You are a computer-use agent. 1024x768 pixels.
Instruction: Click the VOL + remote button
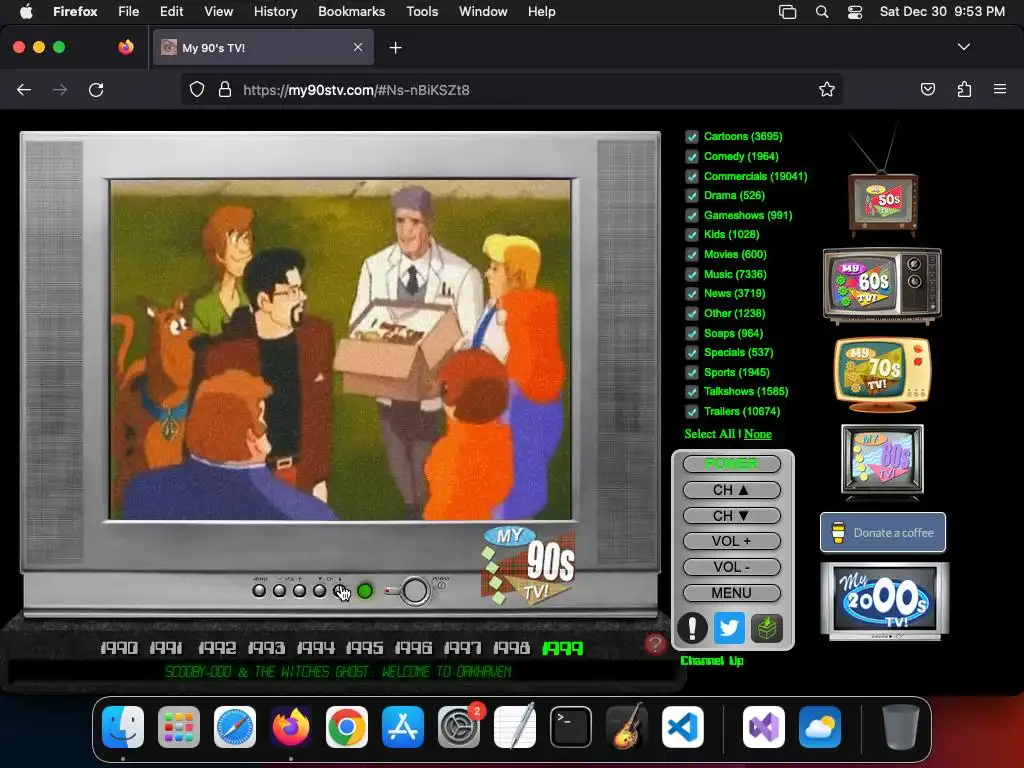731,541
